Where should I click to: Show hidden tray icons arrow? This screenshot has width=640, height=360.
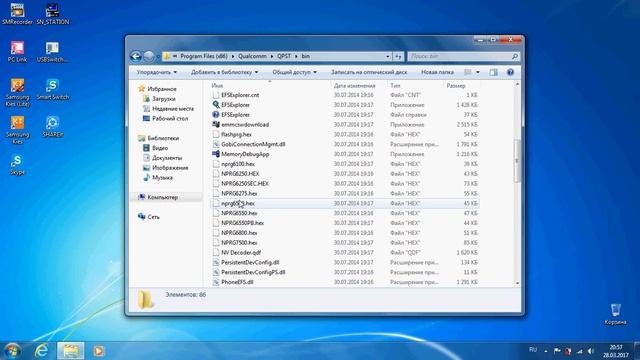[546, 351]
